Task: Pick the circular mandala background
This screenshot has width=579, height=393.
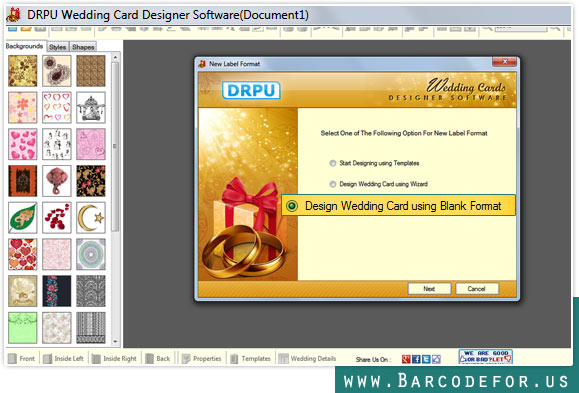Action: tap(91, 254)
